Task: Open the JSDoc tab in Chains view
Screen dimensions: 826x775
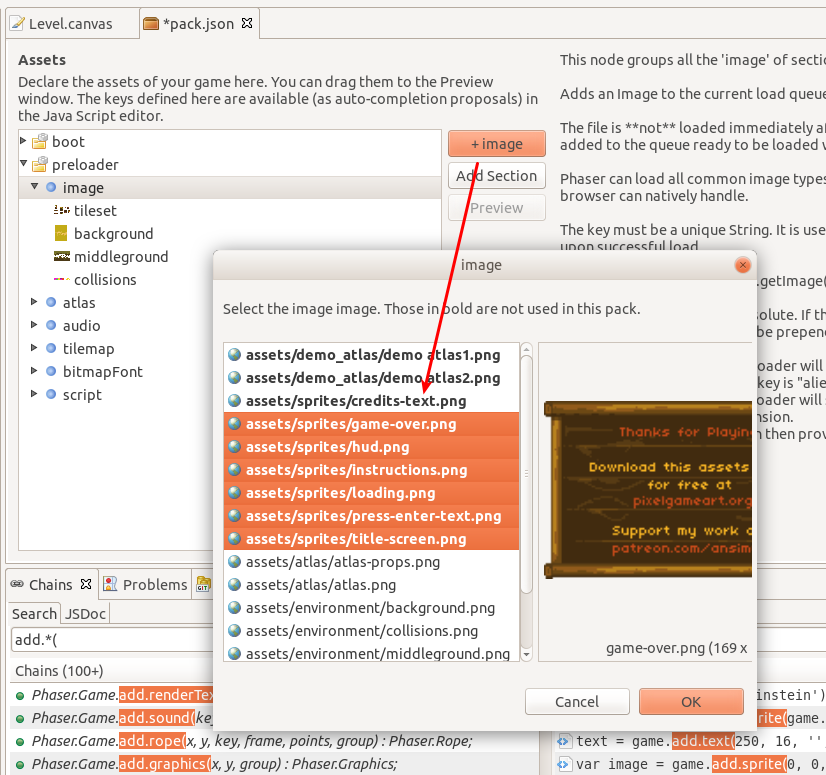Action: 85,613
